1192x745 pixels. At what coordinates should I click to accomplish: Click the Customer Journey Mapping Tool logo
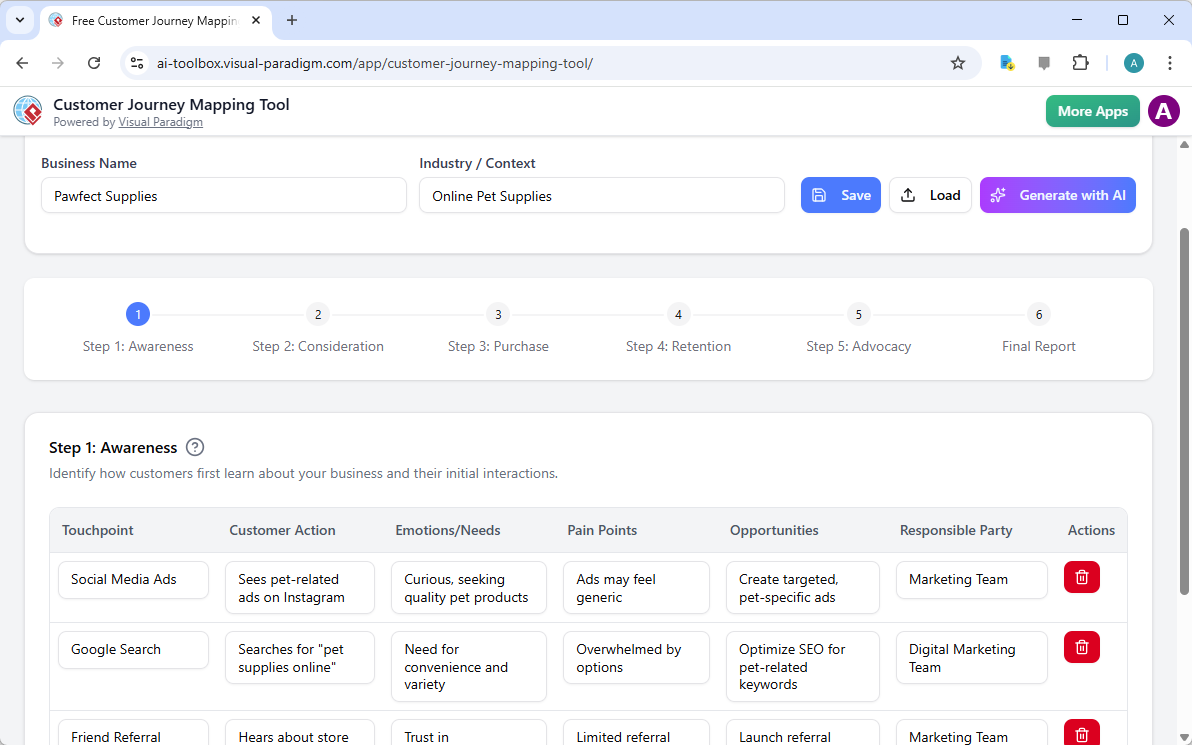point(27,110)
